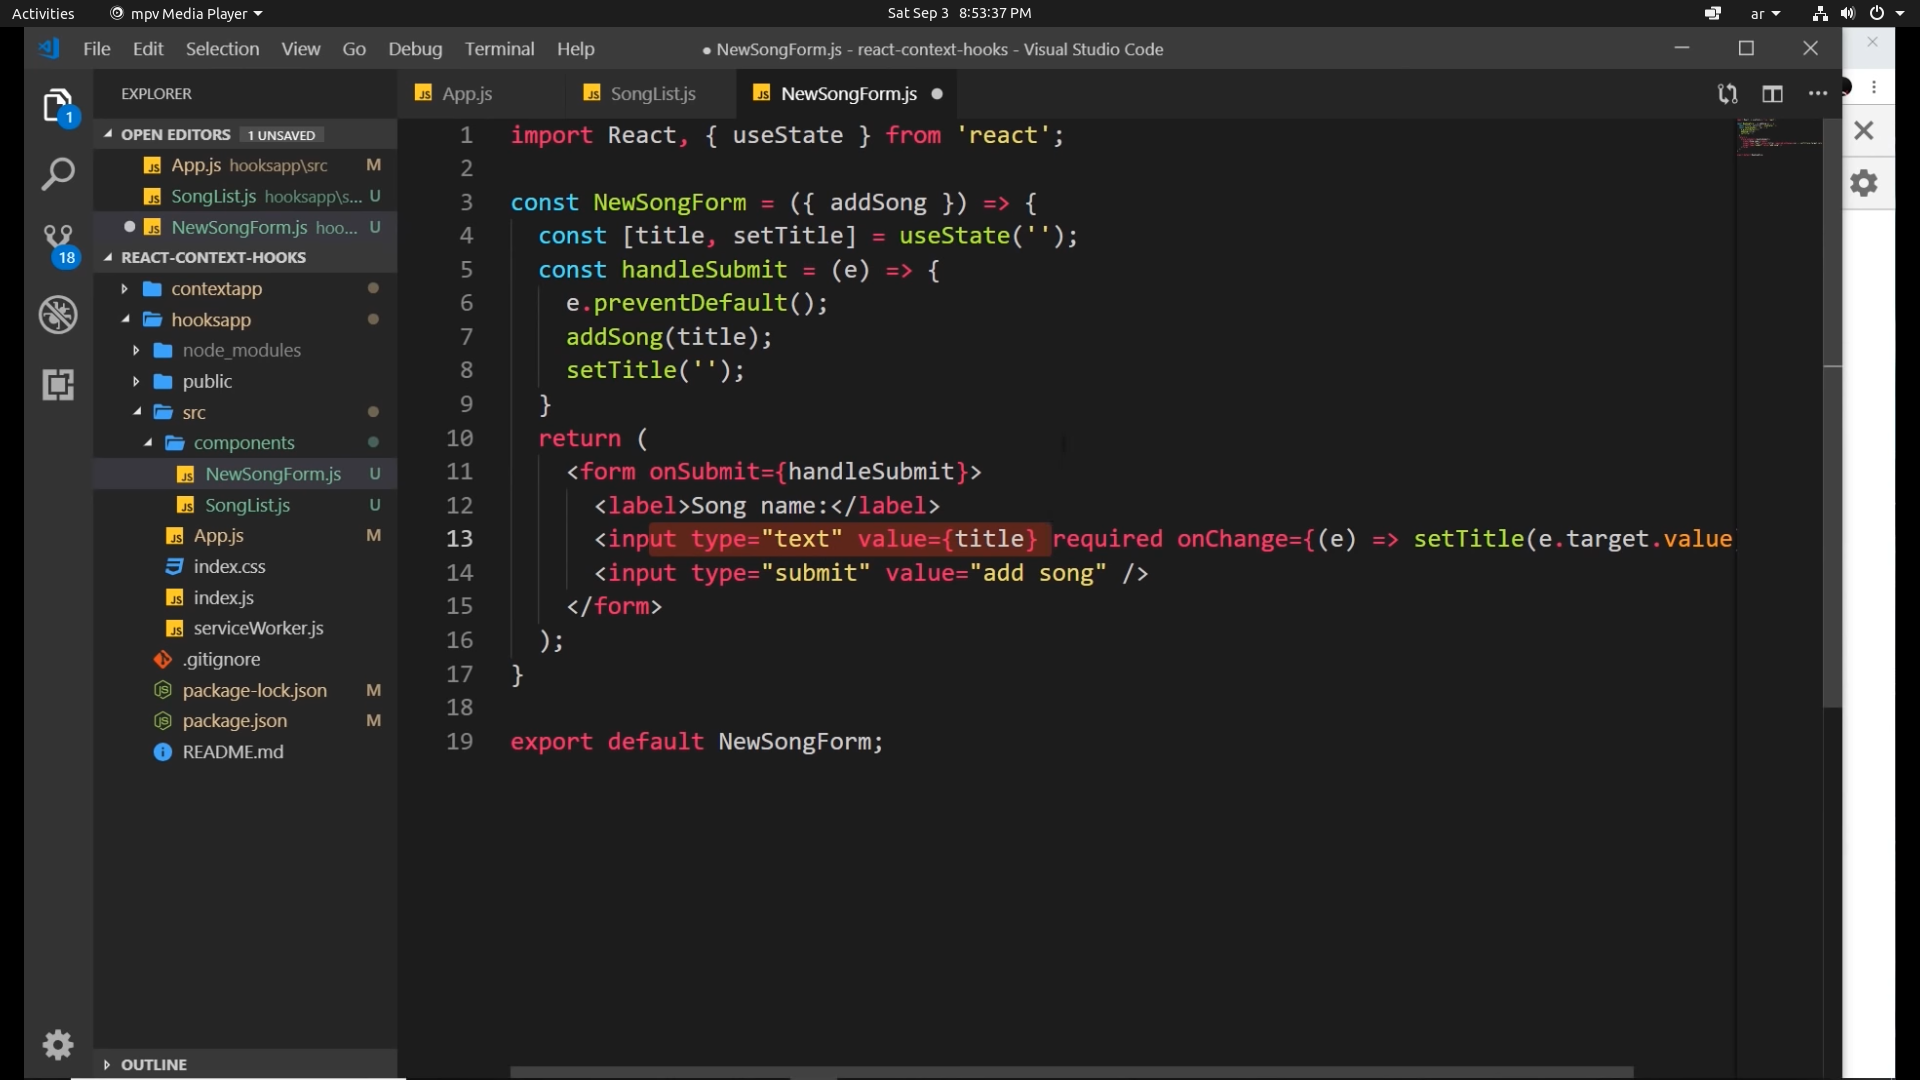Viewport: 1920px width, 1080px height.
Task: Open the Extensions view icon
Action: 58,385
